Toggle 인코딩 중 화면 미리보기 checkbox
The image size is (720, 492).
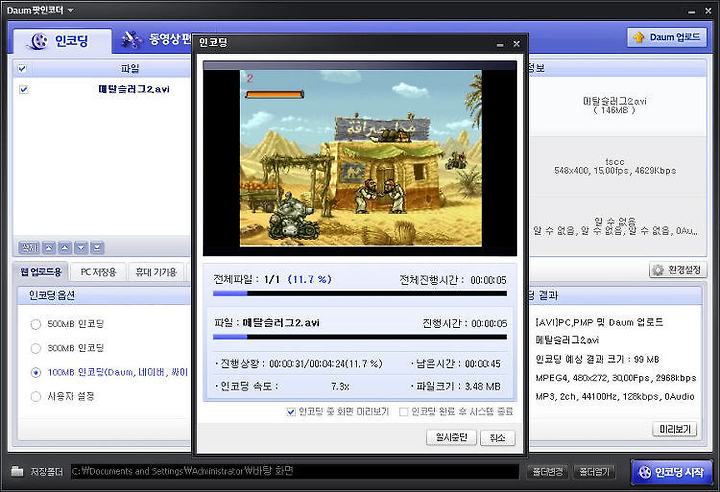tap(291, 412)
